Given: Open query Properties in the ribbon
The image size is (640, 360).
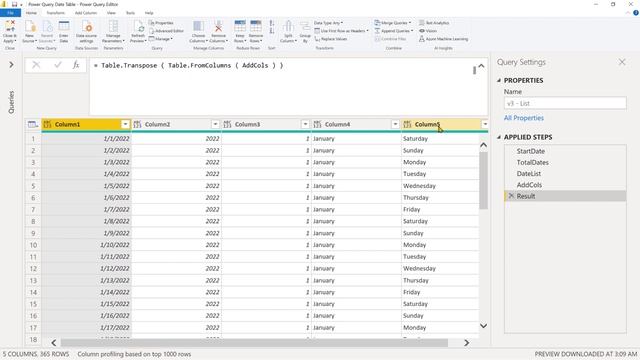Looking at the screenshot, I should tap(161, 23).
